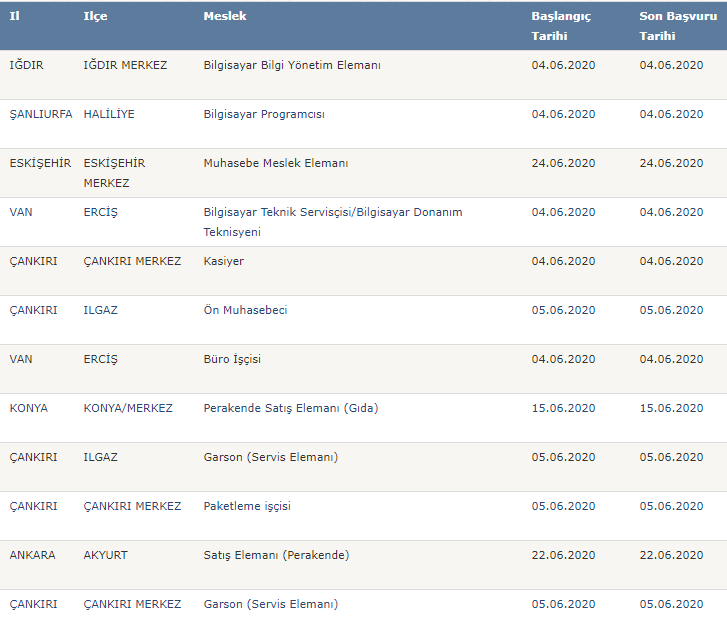Open the 'Ön Muhasebeci' job entry
The height and width of the screenshot is (631, 727).
point(245,310)
